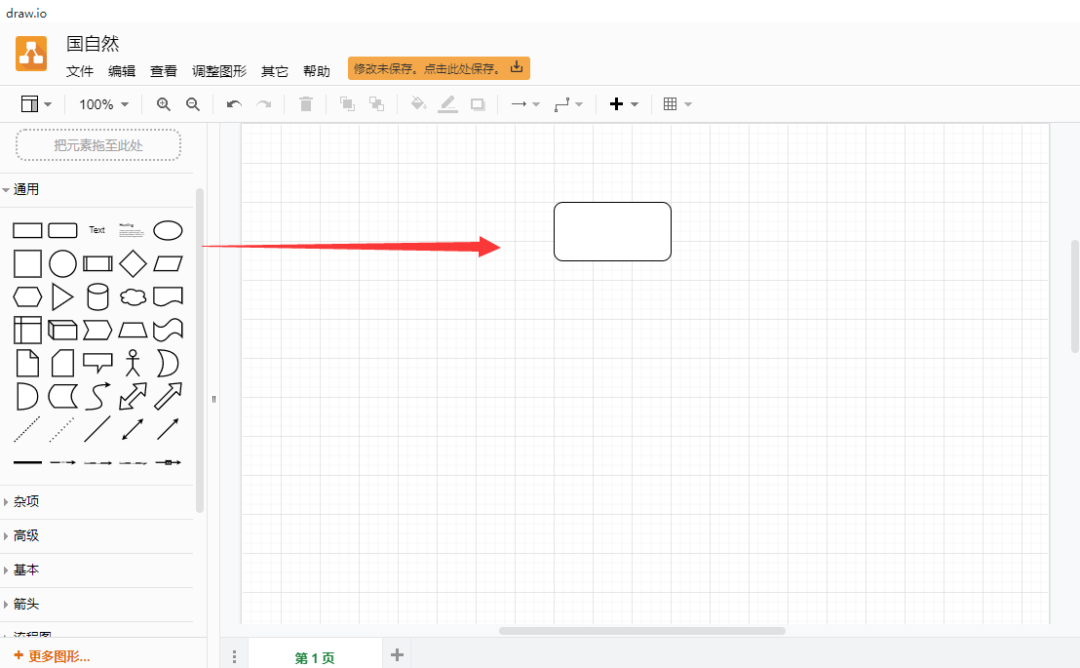Add a new page with plus button
The width and height of the screenshot is (1080, 668).
point(397,655)
